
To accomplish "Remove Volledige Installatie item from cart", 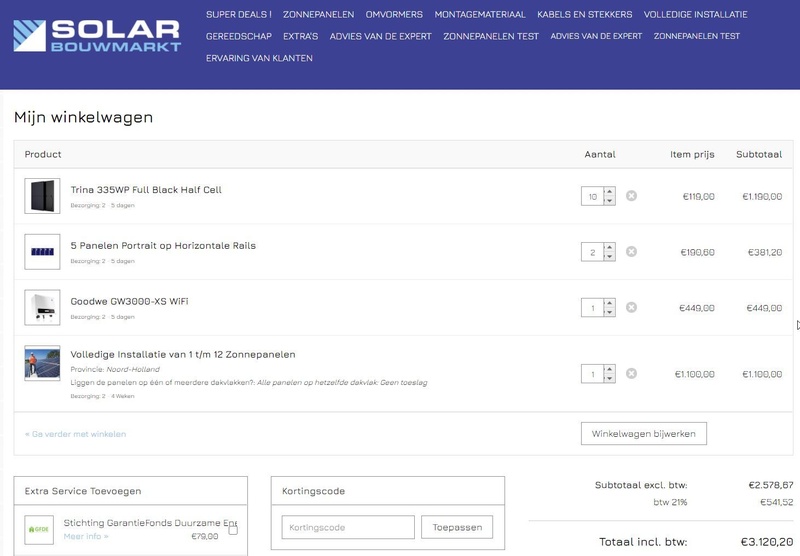I will click(x=631, y=373).
